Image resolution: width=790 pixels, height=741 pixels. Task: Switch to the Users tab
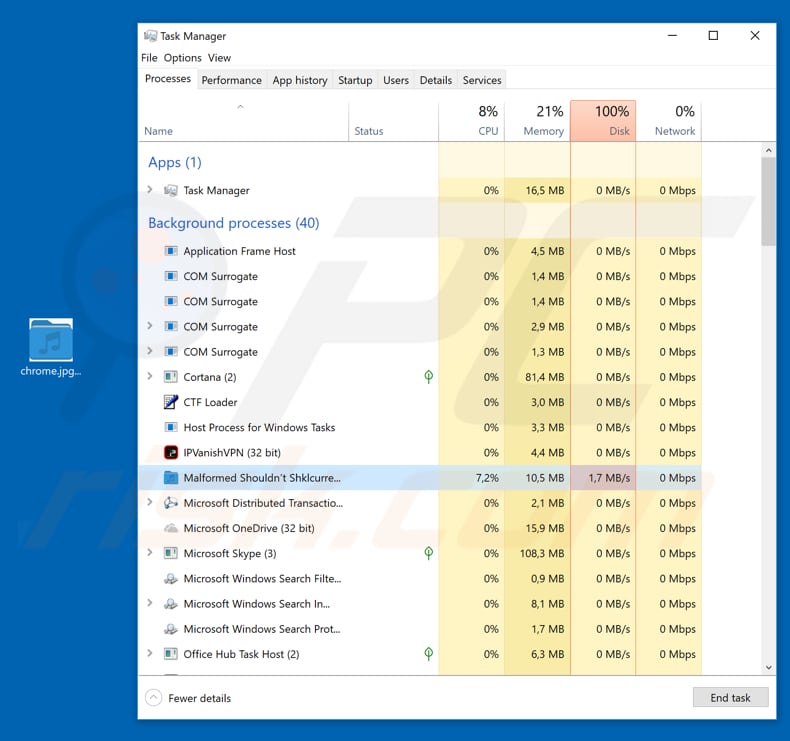coord(396,80)
